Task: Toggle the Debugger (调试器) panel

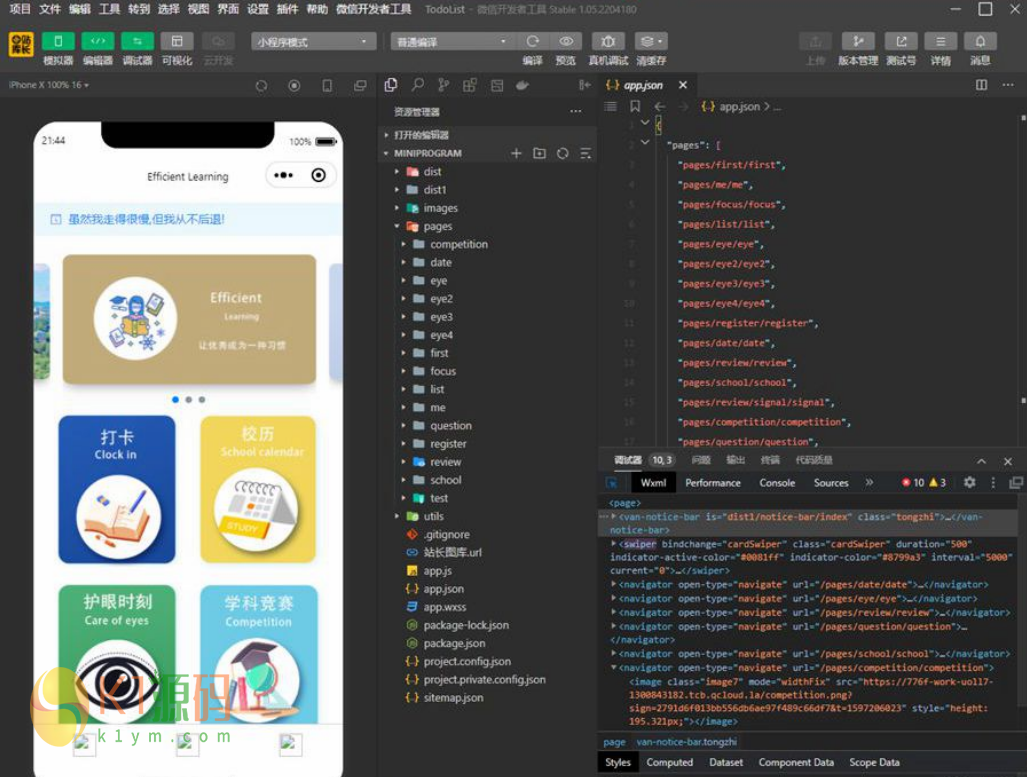Action: click(x=137, y=41)
